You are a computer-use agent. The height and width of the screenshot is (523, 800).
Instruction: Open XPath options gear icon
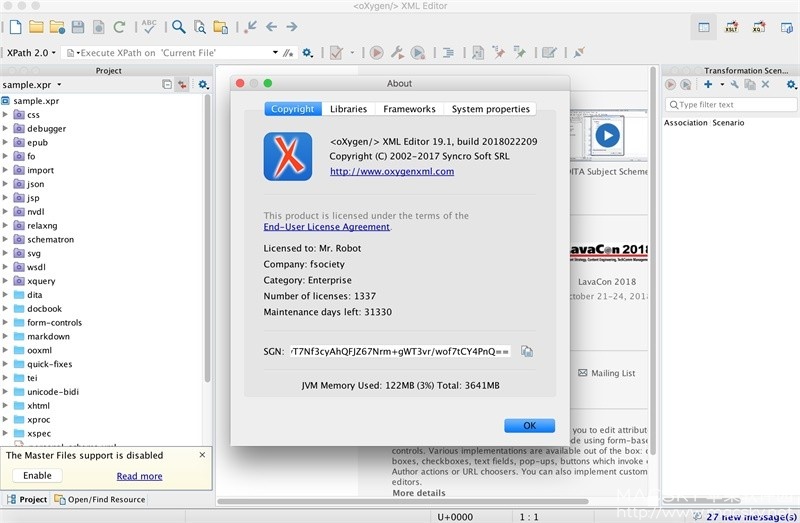[307, 53]
